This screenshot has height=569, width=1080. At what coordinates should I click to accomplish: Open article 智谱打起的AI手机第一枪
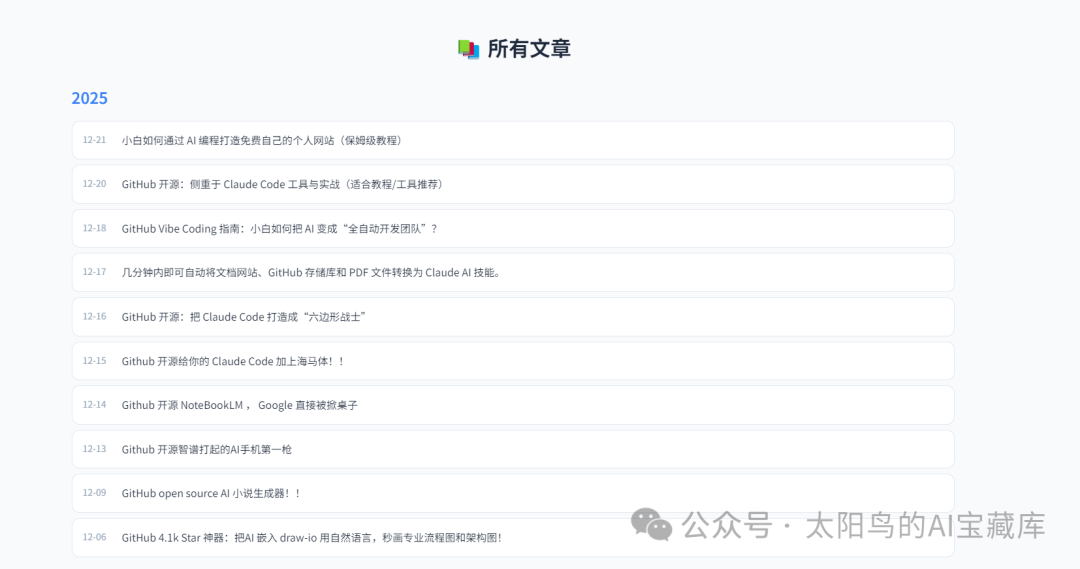click(x=513, y=449)
